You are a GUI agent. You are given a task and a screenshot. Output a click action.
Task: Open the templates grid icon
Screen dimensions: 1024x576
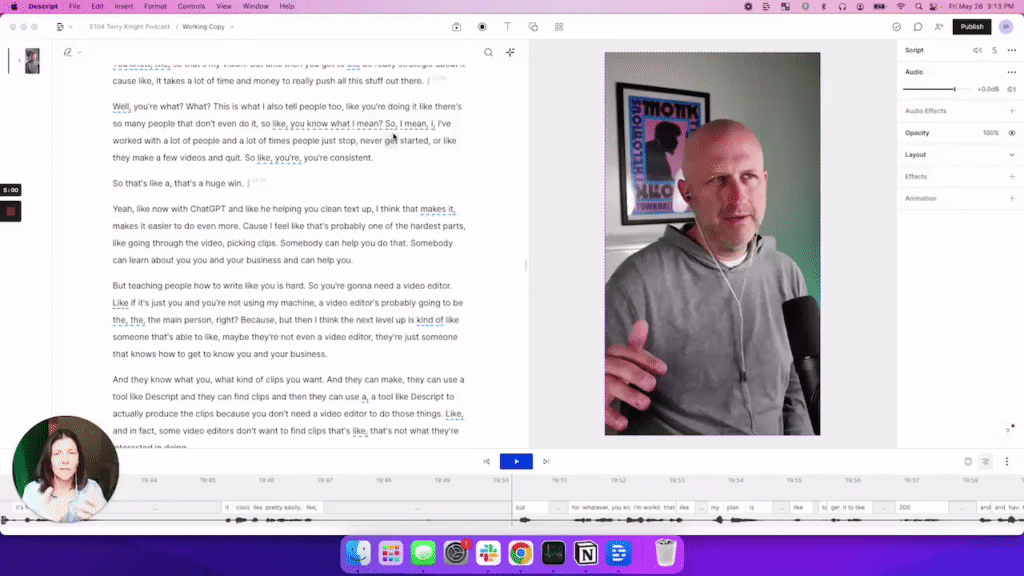click(x=560, y=27)
